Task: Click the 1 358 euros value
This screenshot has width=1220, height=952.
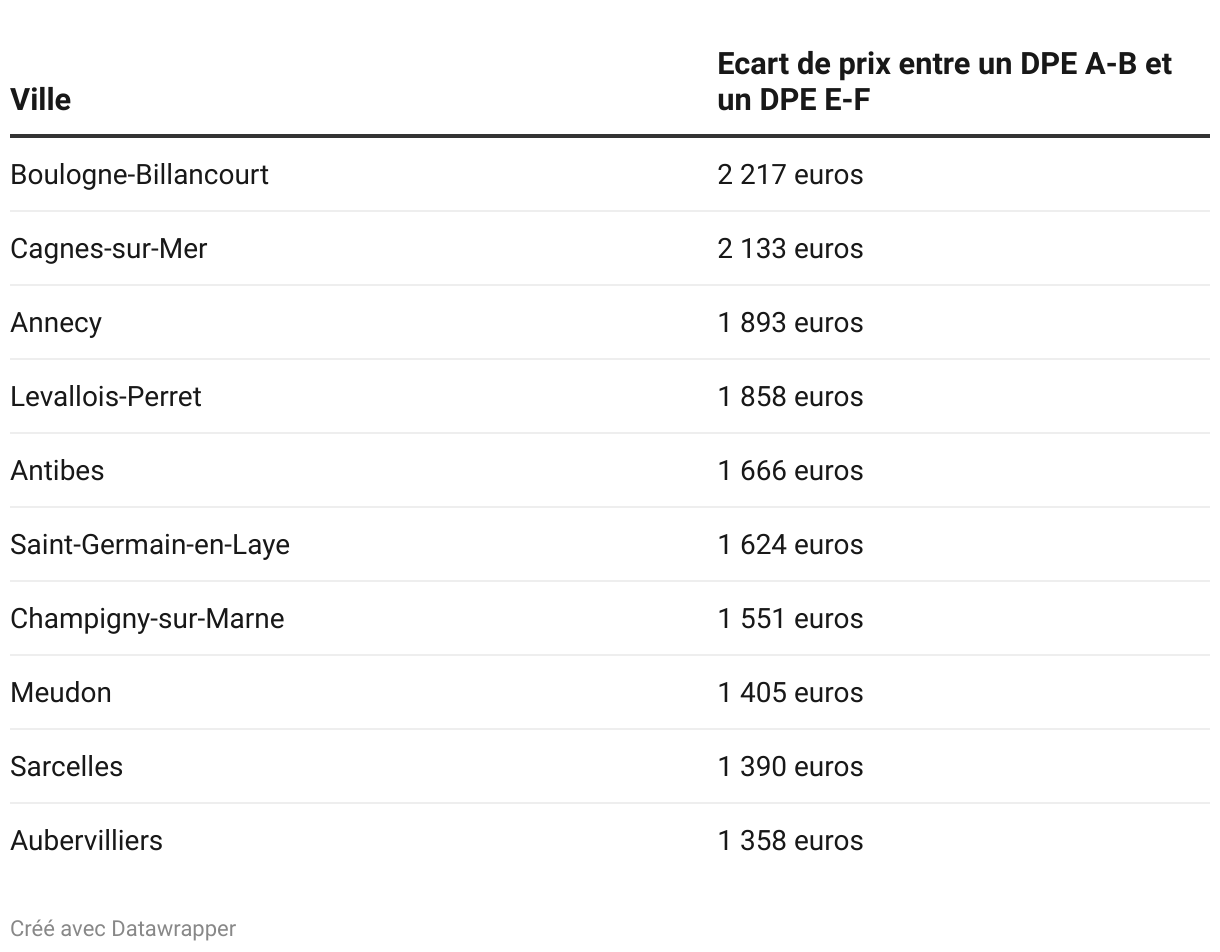Action: pyautogui.click(x=790, y=841)
